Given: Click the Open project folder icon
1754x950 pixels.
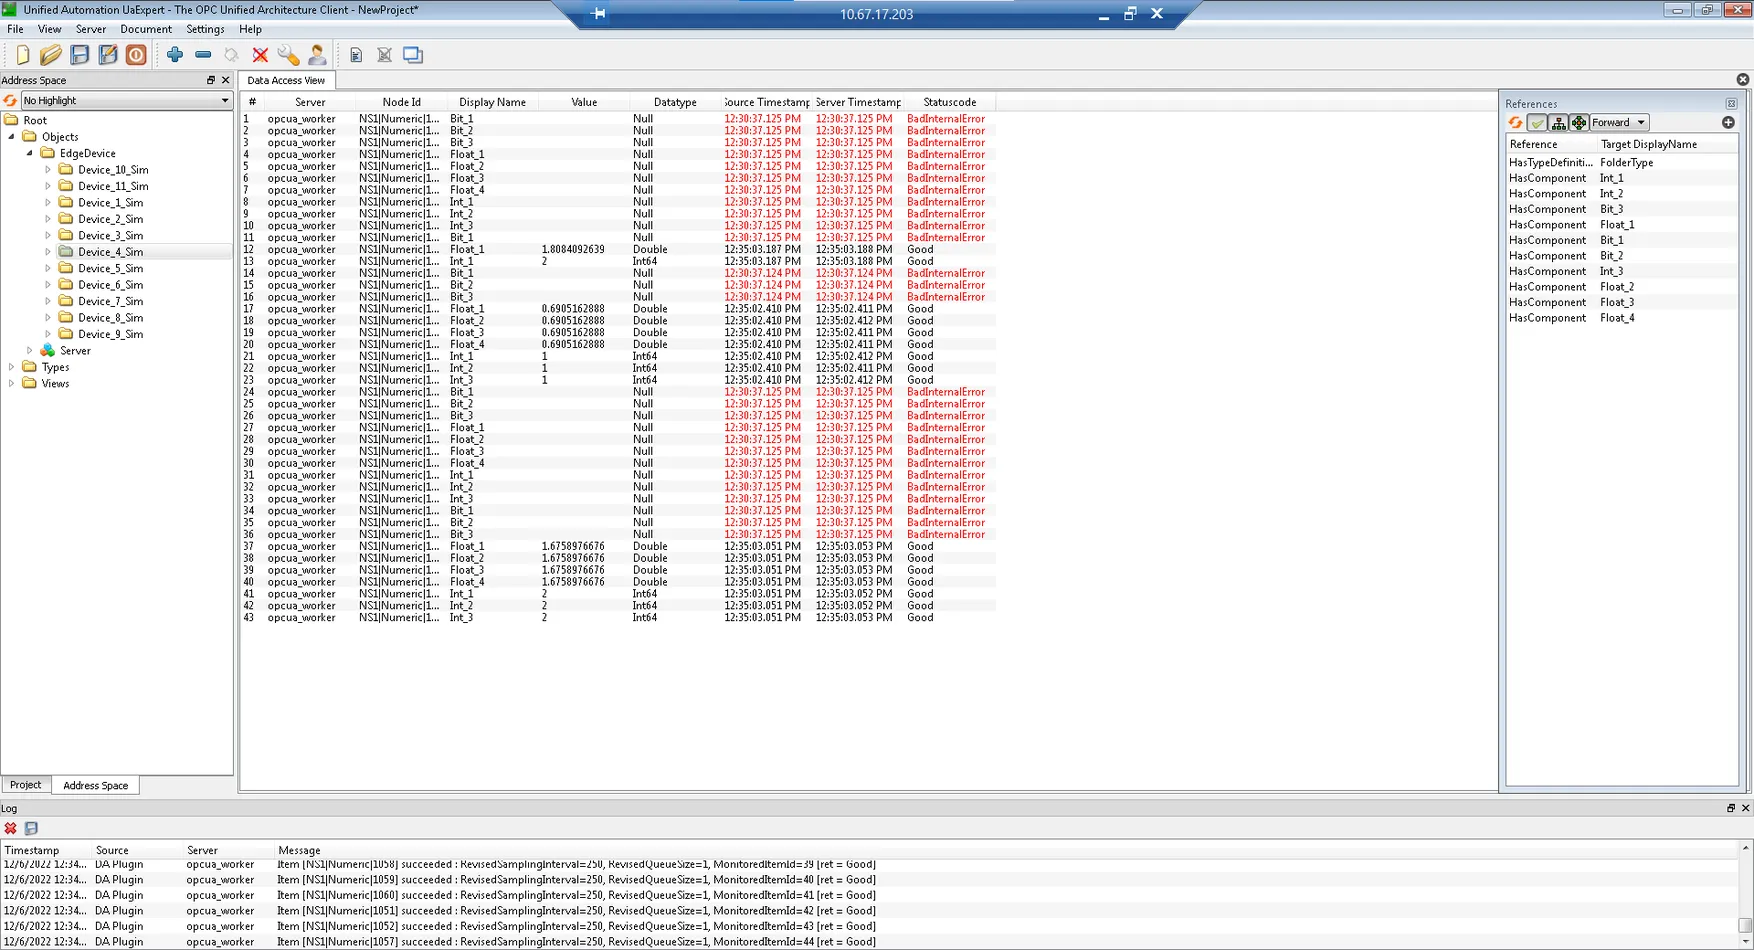Looking at the screenshot, I should (x=50, y=55).
